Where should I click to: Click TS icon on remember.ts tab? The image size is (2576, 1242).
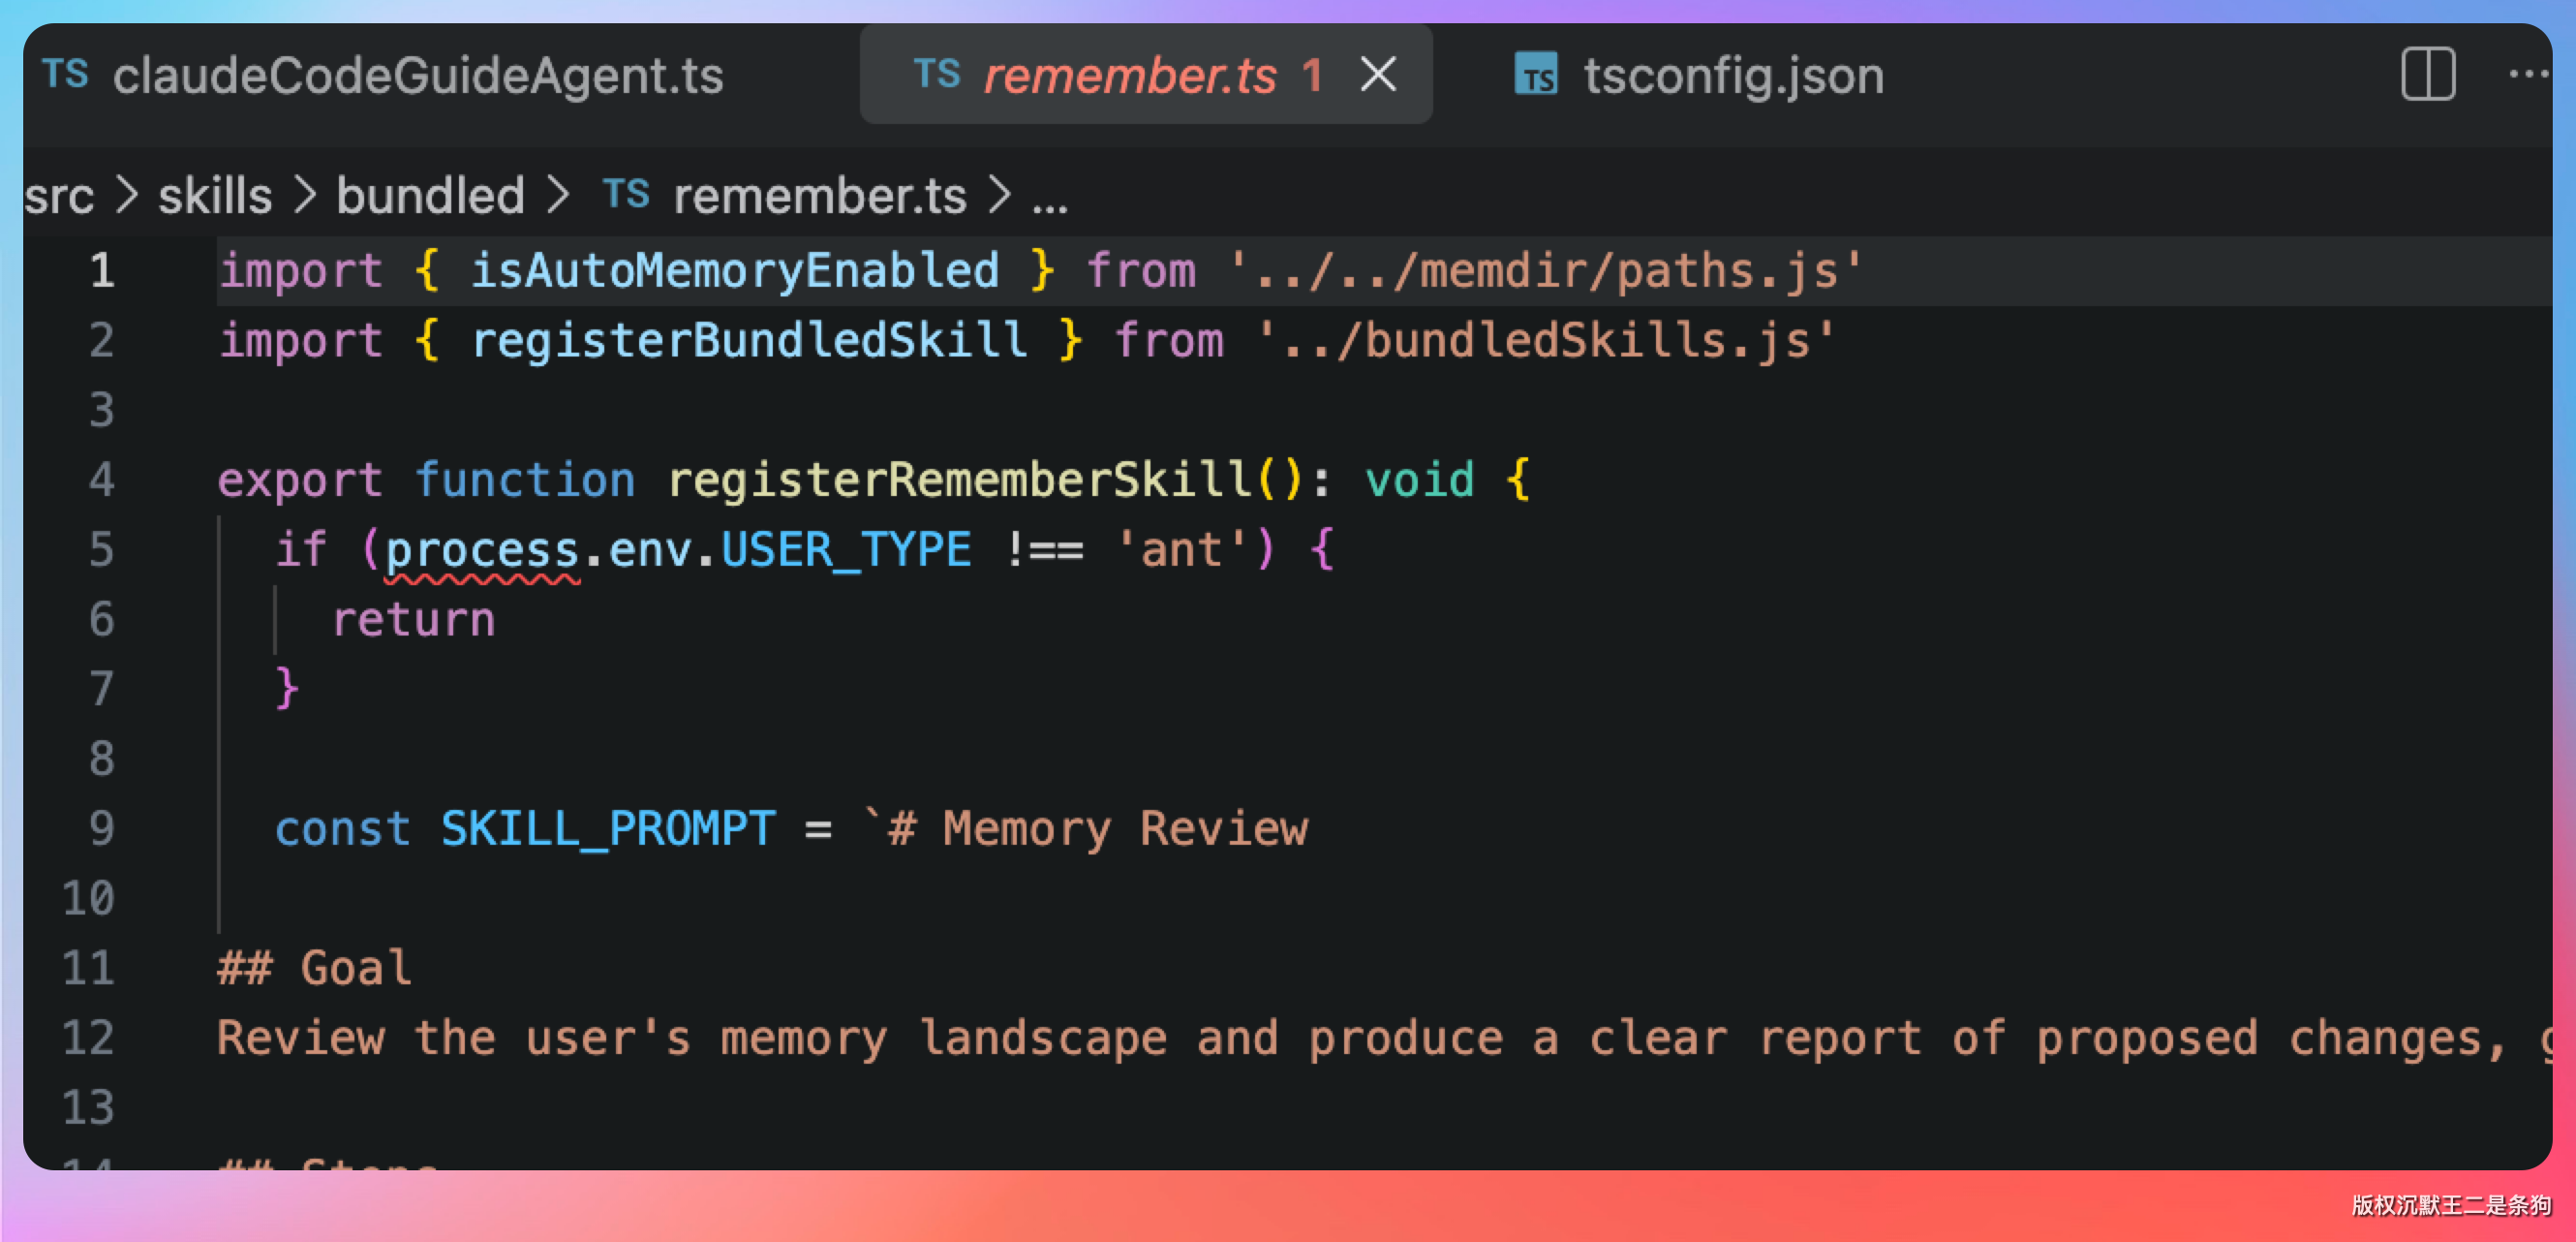tap(936, 74)
